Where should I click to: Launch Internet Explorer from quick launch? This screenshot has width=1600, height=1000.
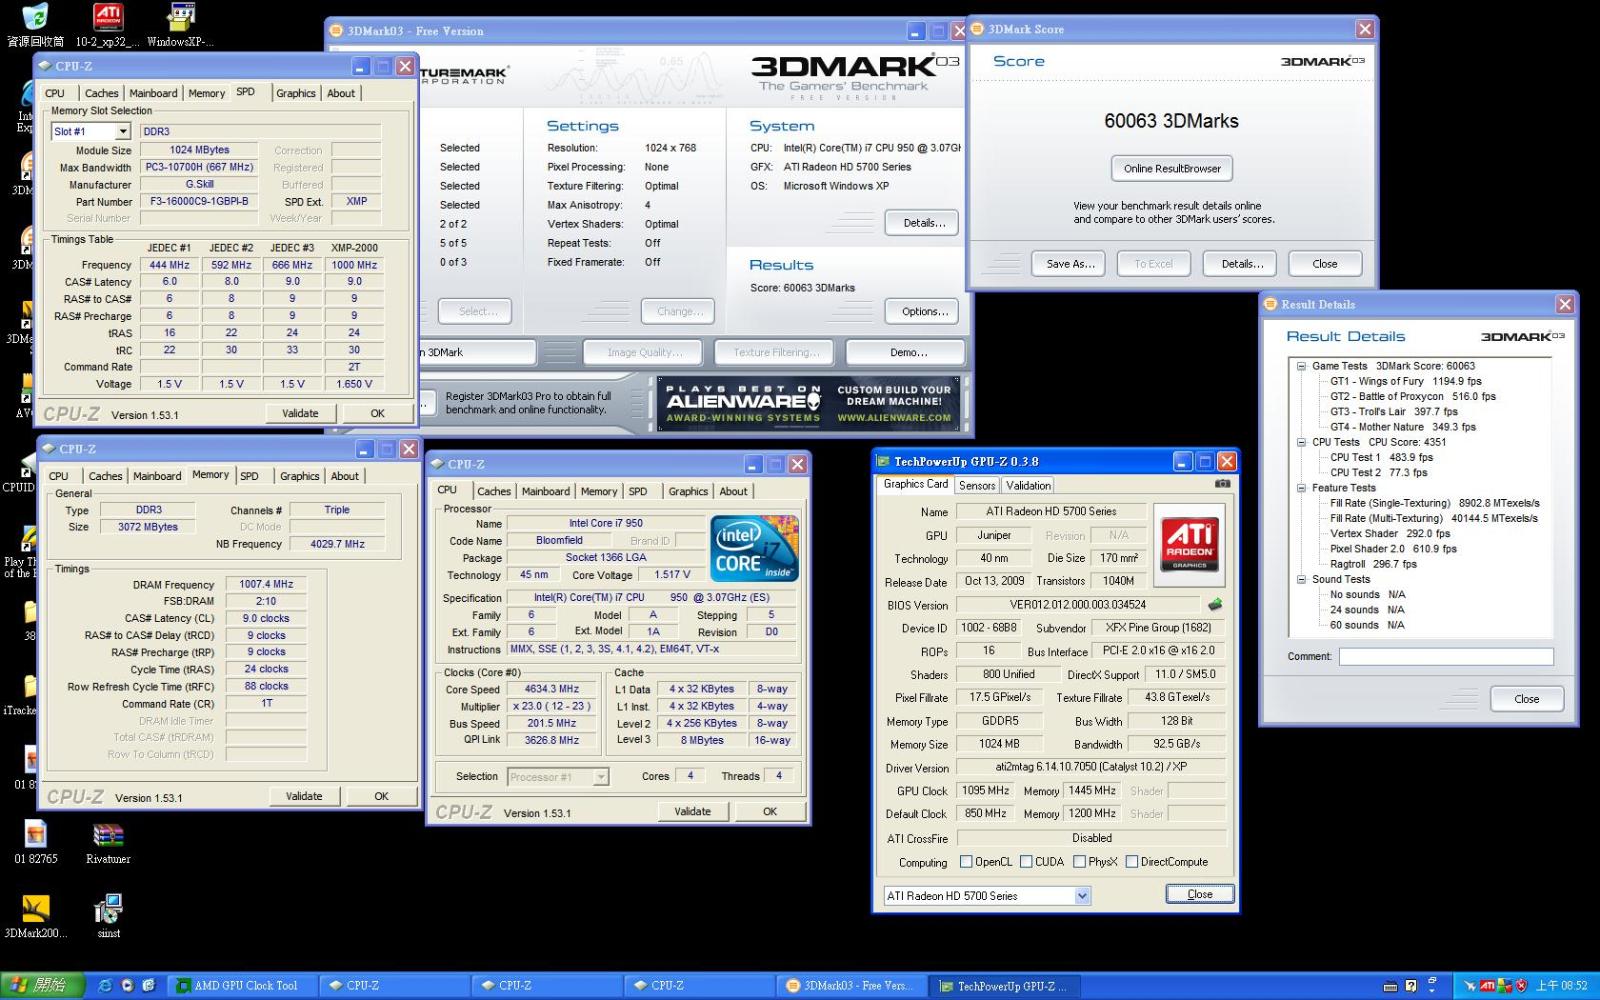(x=105, y=985)
